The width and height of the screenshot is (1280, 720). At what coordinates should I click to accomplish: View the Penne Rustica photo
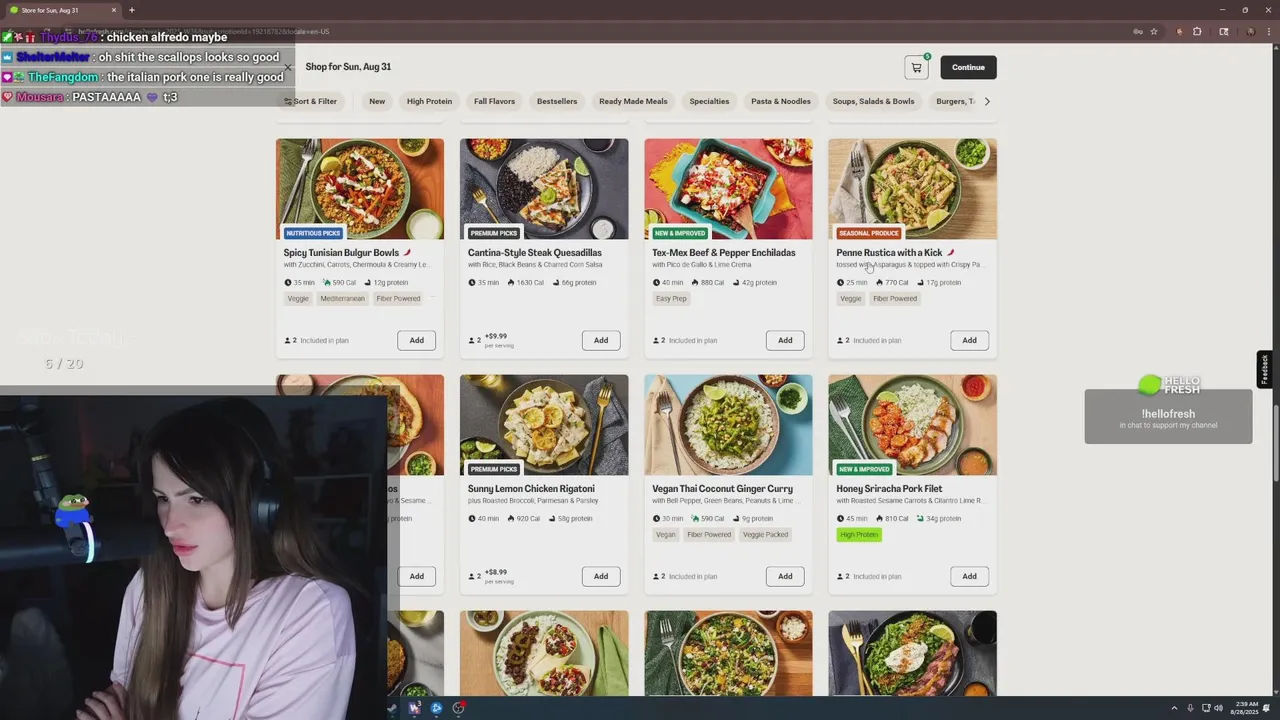912,189
